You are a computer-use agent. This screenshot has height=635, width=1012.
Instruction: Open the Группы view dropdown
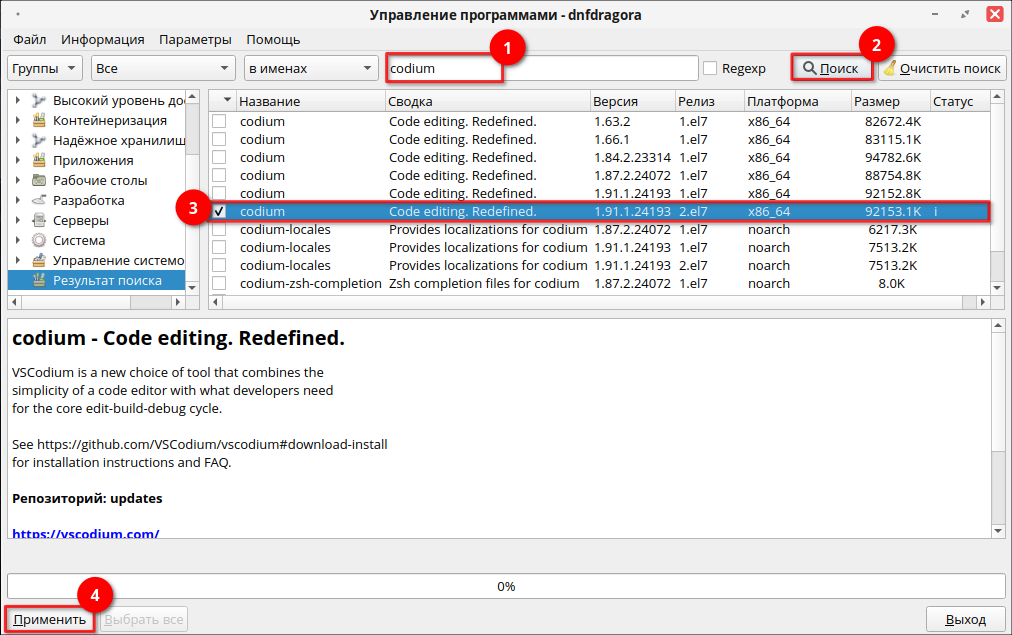[45, 69]
